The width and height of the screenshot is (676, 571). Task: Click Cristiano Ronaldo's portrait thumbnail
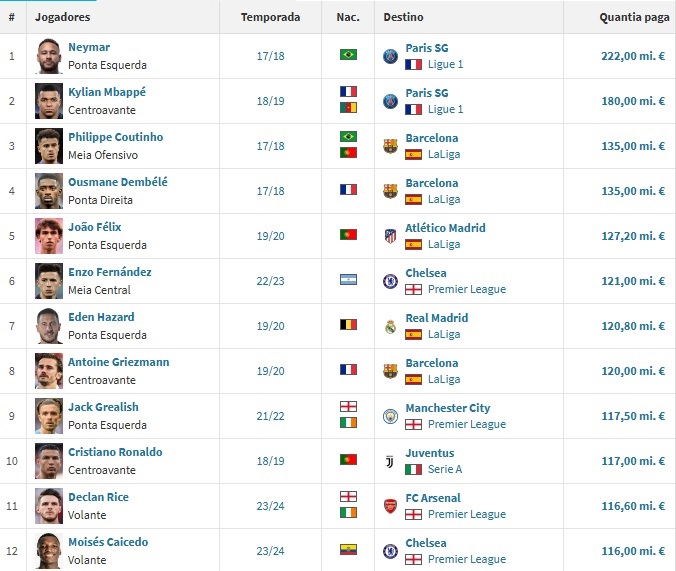[49, 461]
